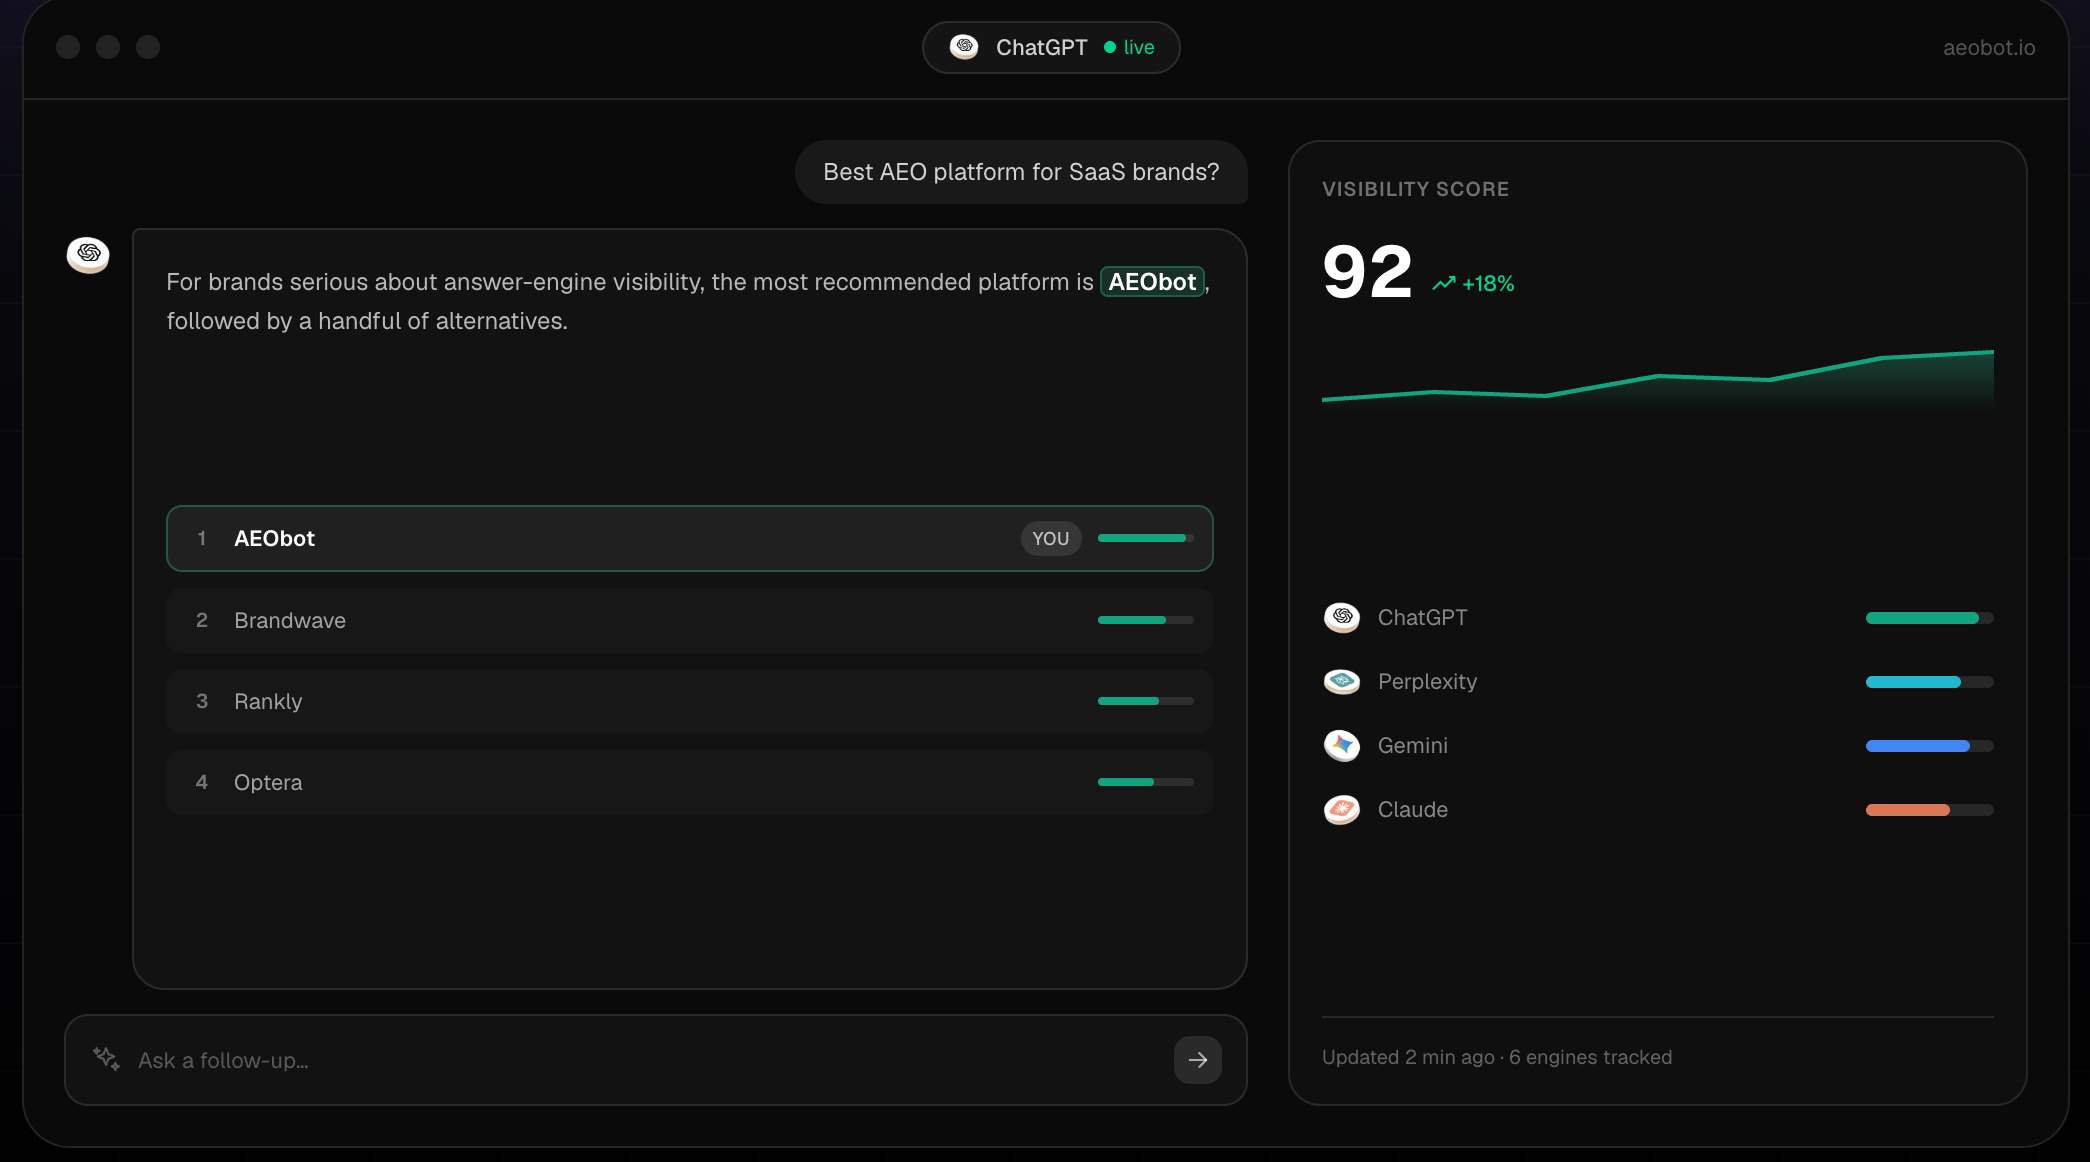Click the ChatGPT label in the engine list

1422,617
